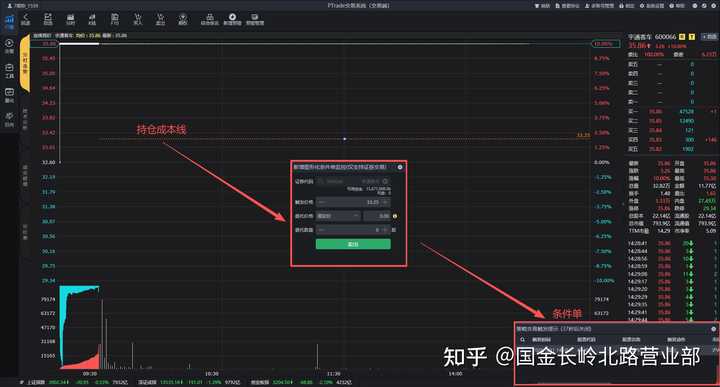This screenshot has width=720, height=387.
Task: Click the best bid (buy level one) order book row
Action: click(672, 112)
